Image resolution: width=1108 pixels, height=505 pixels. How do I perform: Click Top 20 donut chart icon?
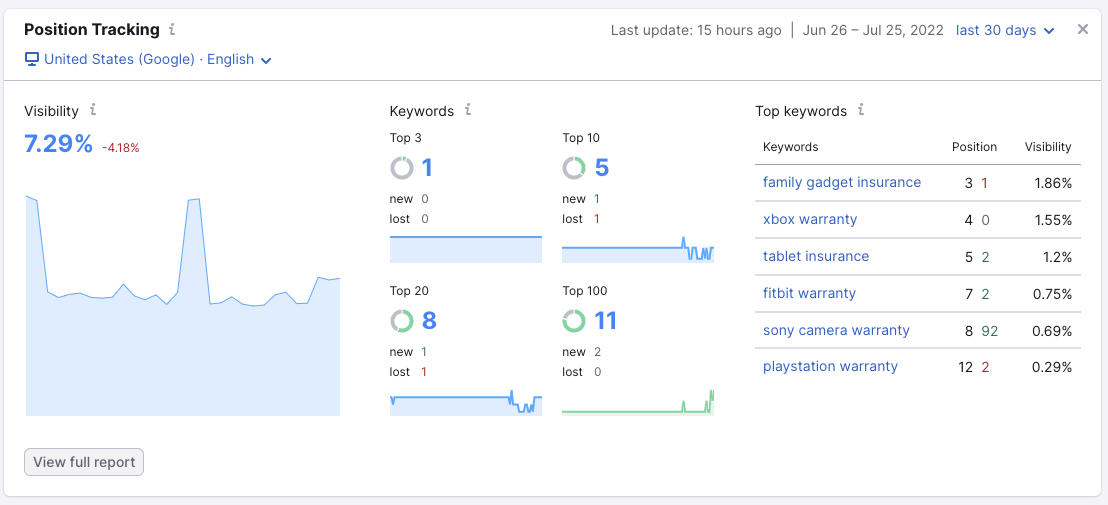(x=401, y=321)
